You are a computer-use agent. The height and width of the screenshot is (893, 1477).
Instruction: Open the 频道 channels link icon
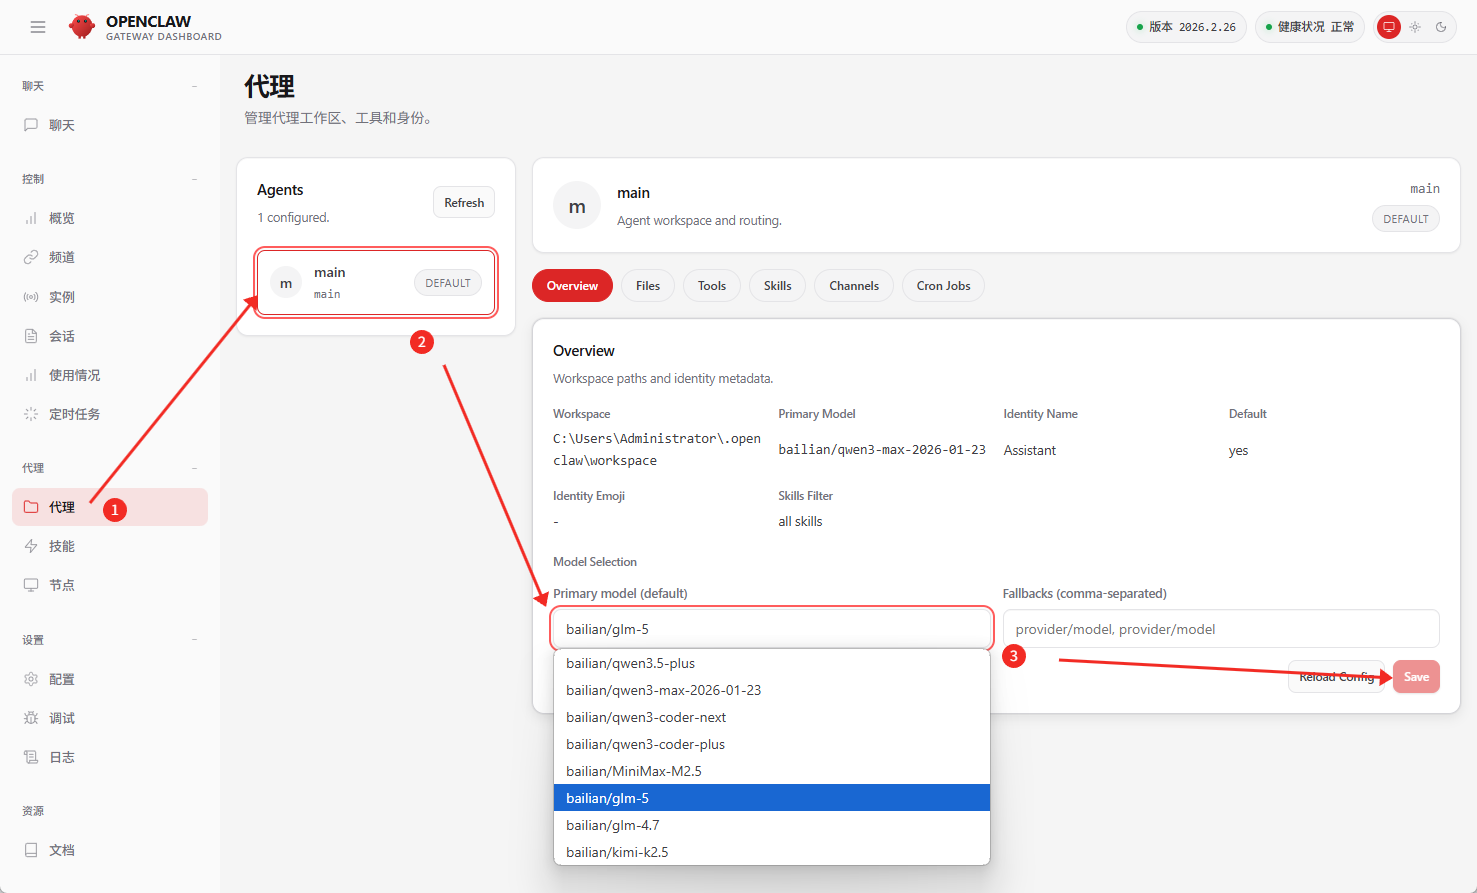pos(31,257)
